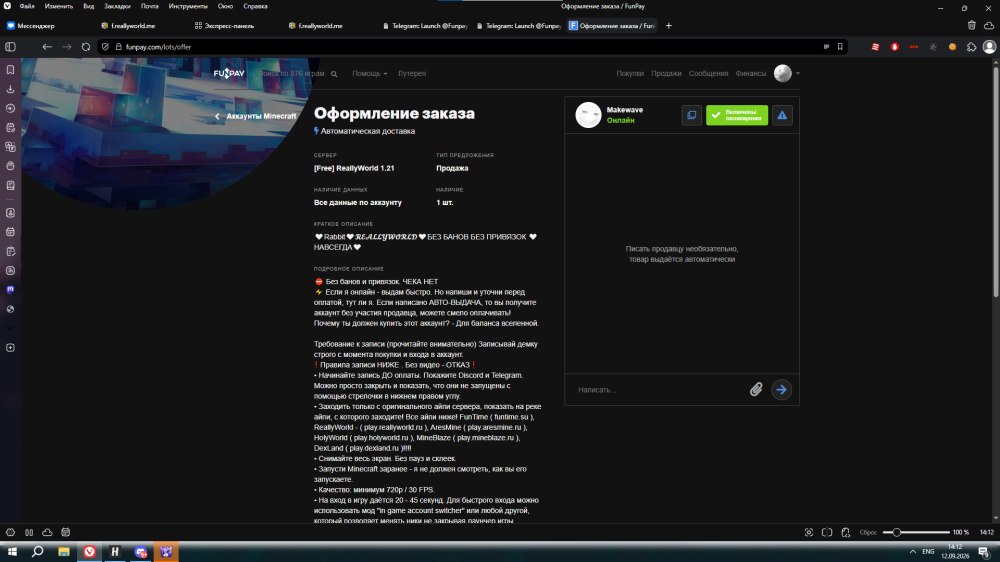
Task: Open calendar icon in status bar
Action: (66, 533)
